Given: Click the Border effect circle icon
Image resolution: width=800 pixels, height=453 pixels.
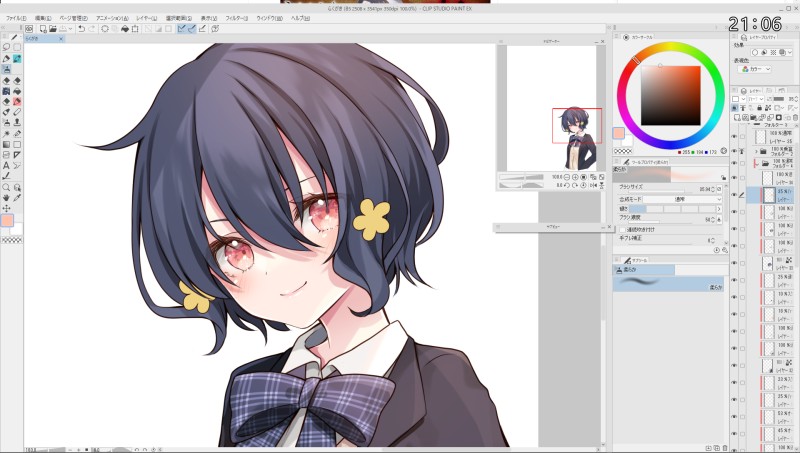Looking at the screenshot, I should pyautogui.click(x=755, y=52).
